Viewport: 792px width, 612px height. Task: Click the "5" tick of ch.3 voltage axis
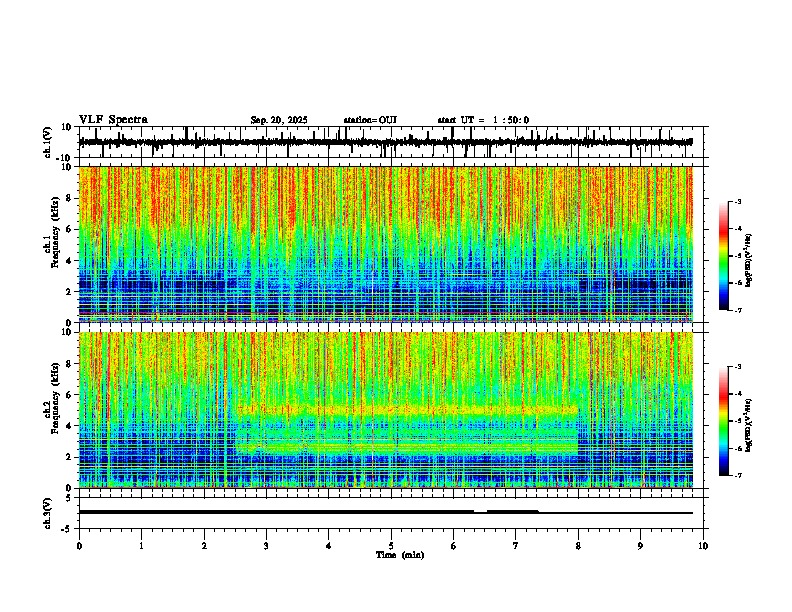point(69,498)
